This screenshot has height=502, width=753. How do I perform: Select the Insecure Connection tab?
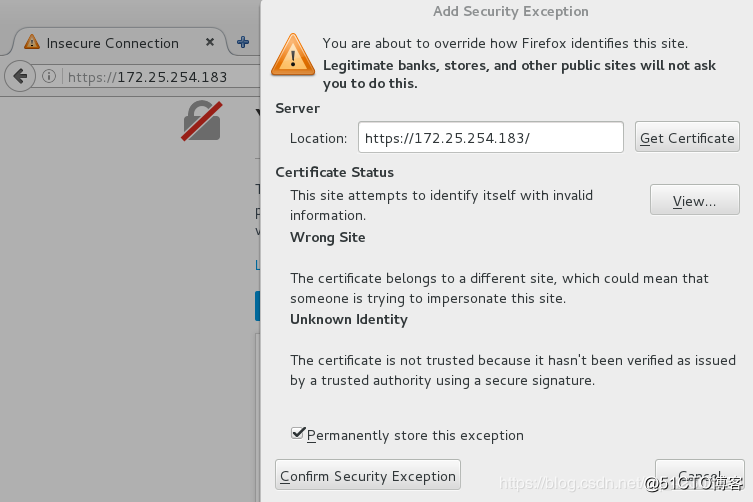pos(119,43)
